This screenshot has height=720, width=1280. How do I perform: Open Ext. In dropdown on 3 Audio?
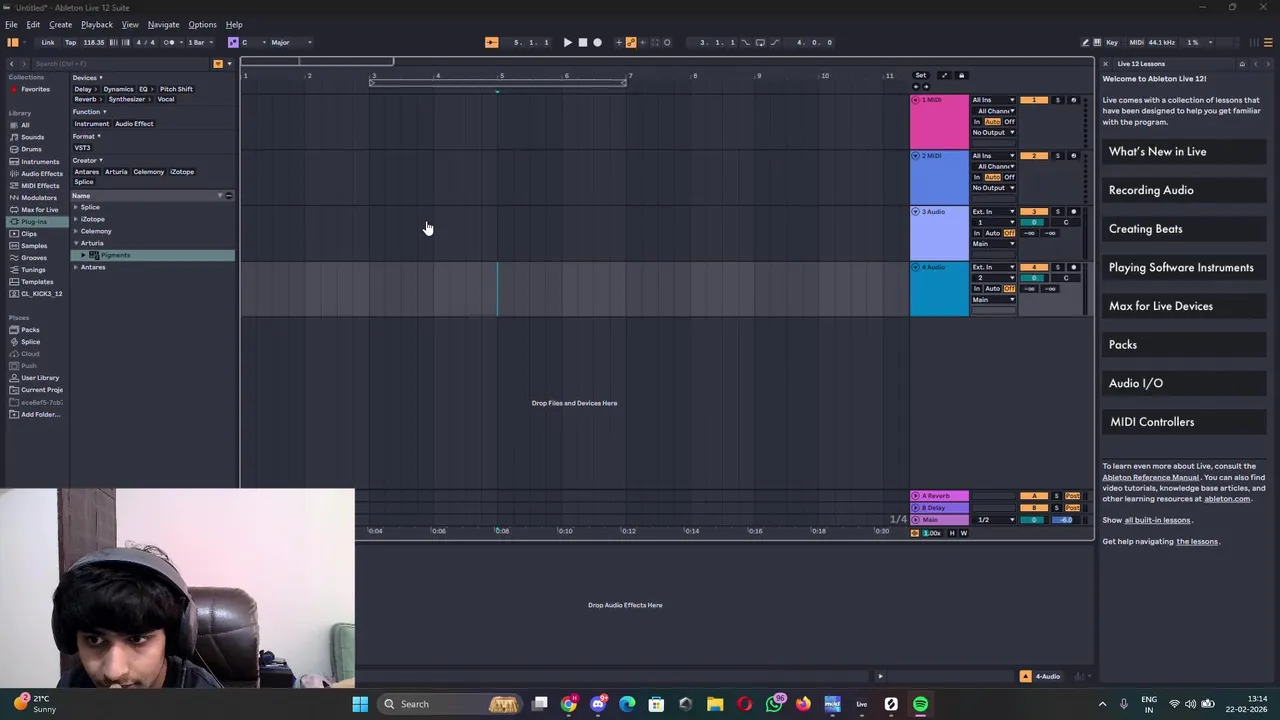click(993, 211)
